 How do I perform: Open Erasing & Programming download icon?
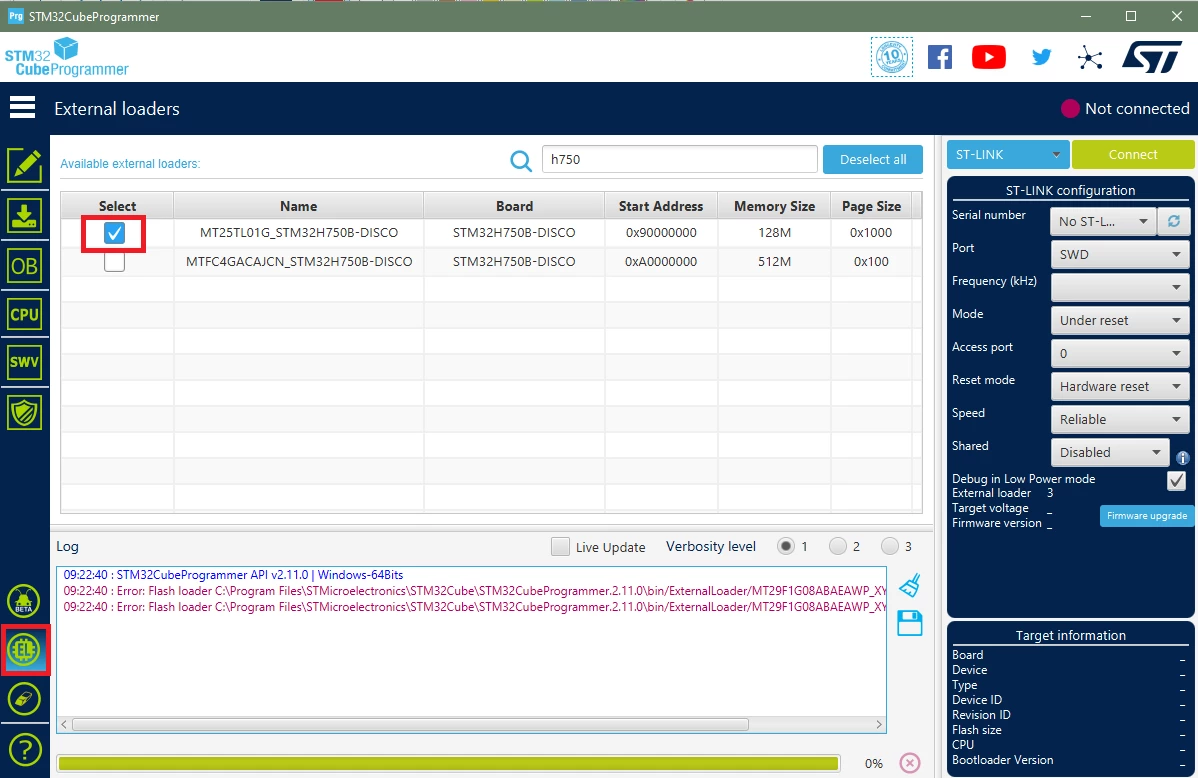24,216
